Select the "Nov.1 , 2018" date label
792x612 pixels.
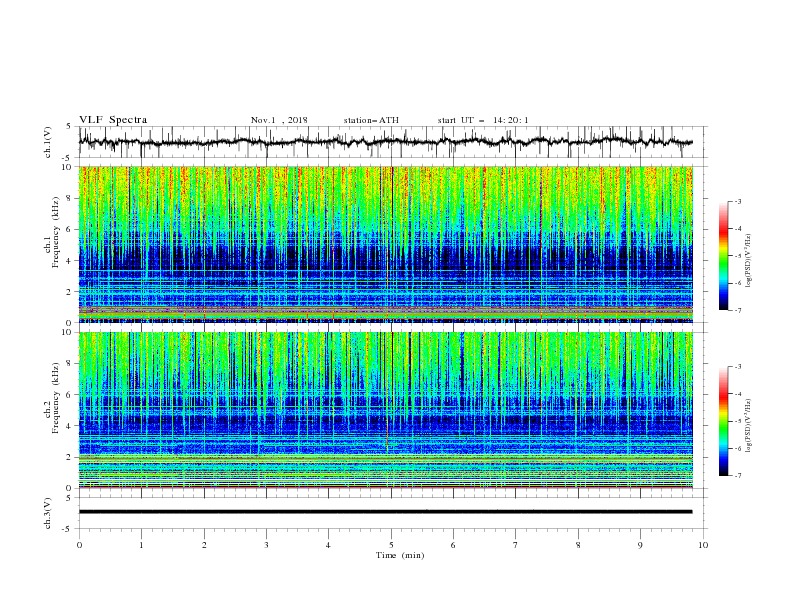tap(279, 120)
